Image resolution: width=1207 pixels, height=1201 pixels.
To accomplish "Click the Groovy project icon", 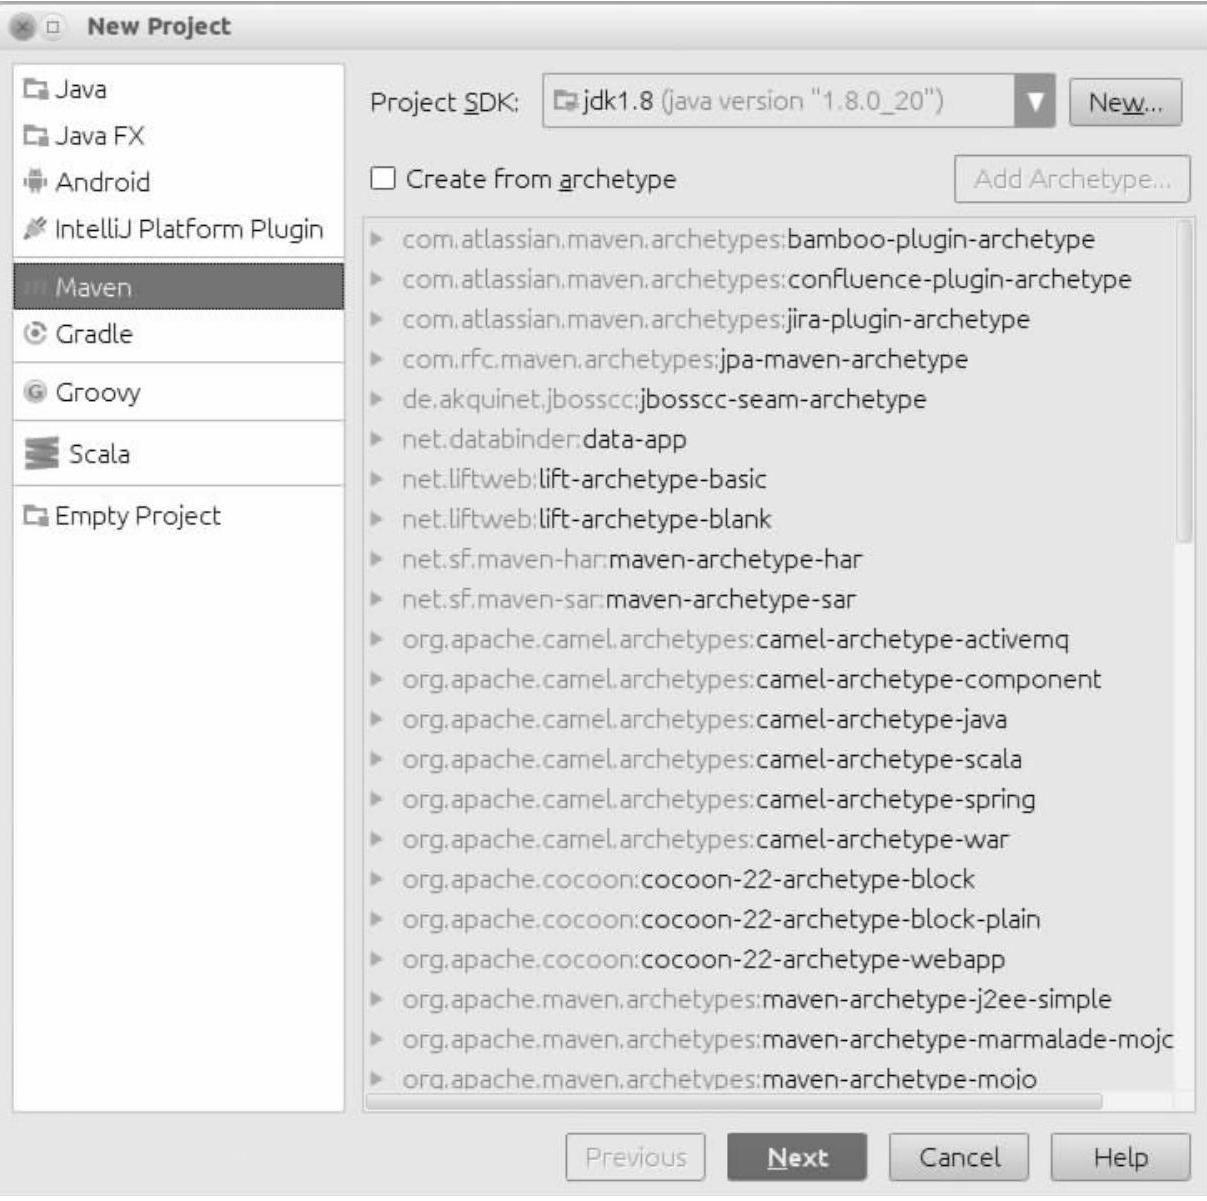I will (36, 392).
